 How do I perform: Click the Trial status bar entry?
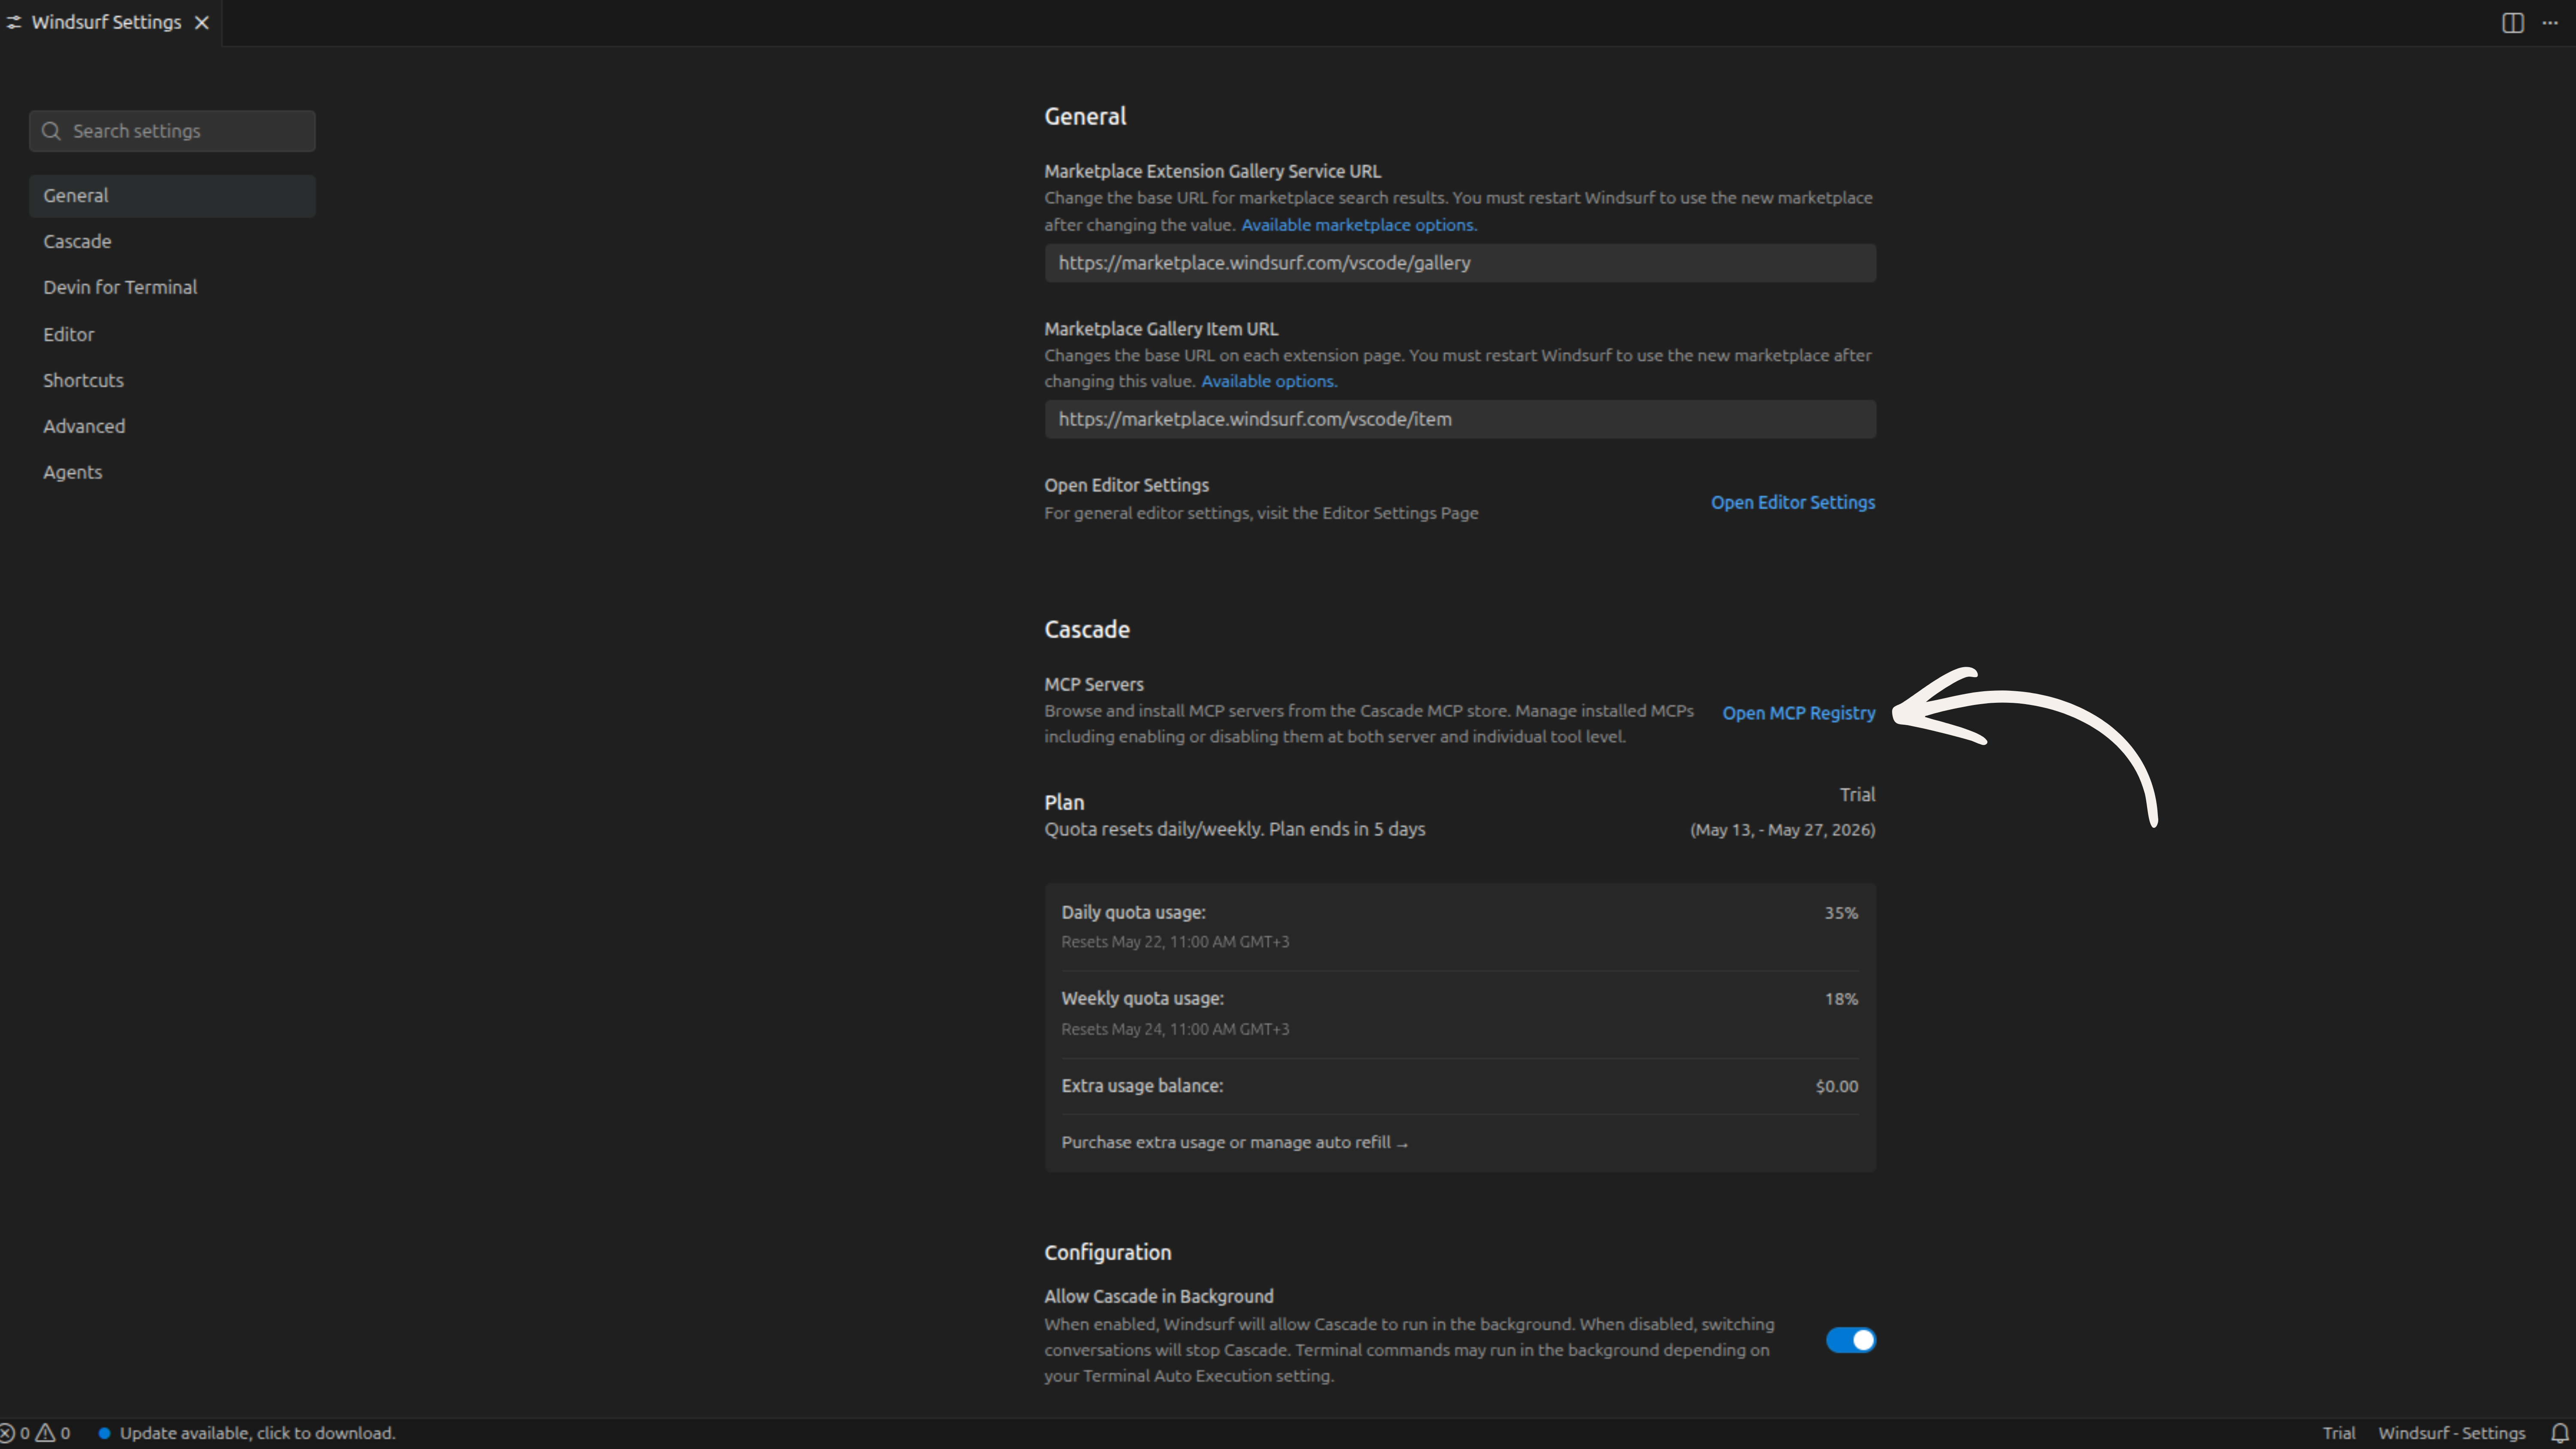click(x=2339, y=1433)
